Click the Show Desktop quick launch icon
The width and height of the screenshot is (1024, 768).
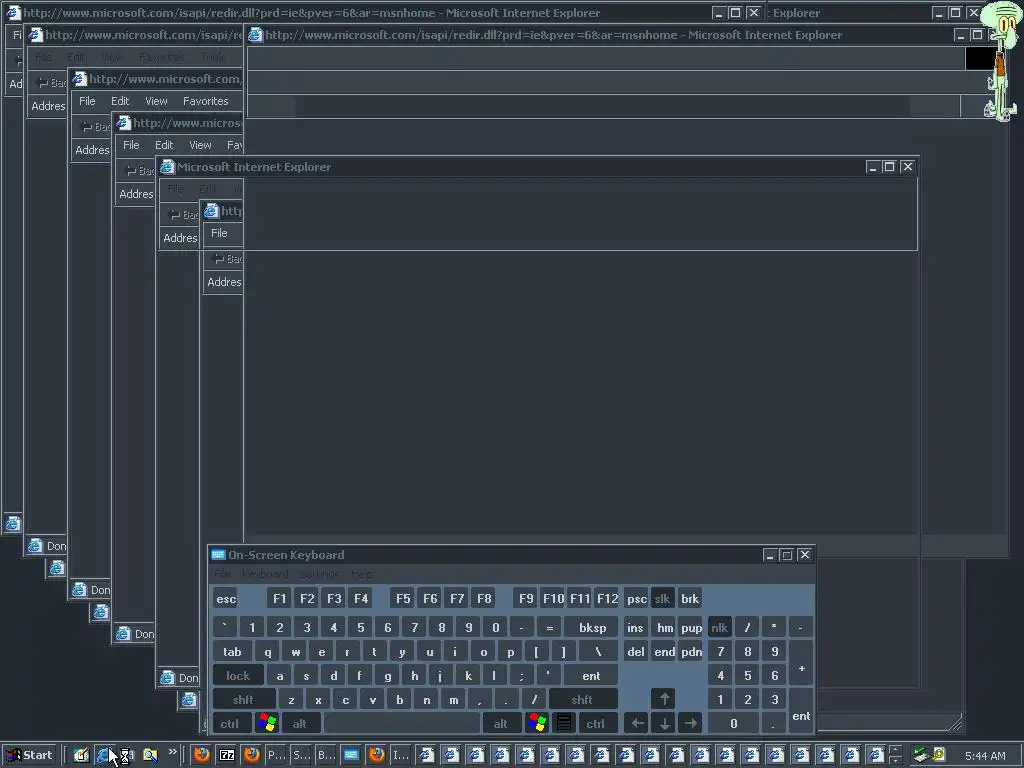click(81, 755)
